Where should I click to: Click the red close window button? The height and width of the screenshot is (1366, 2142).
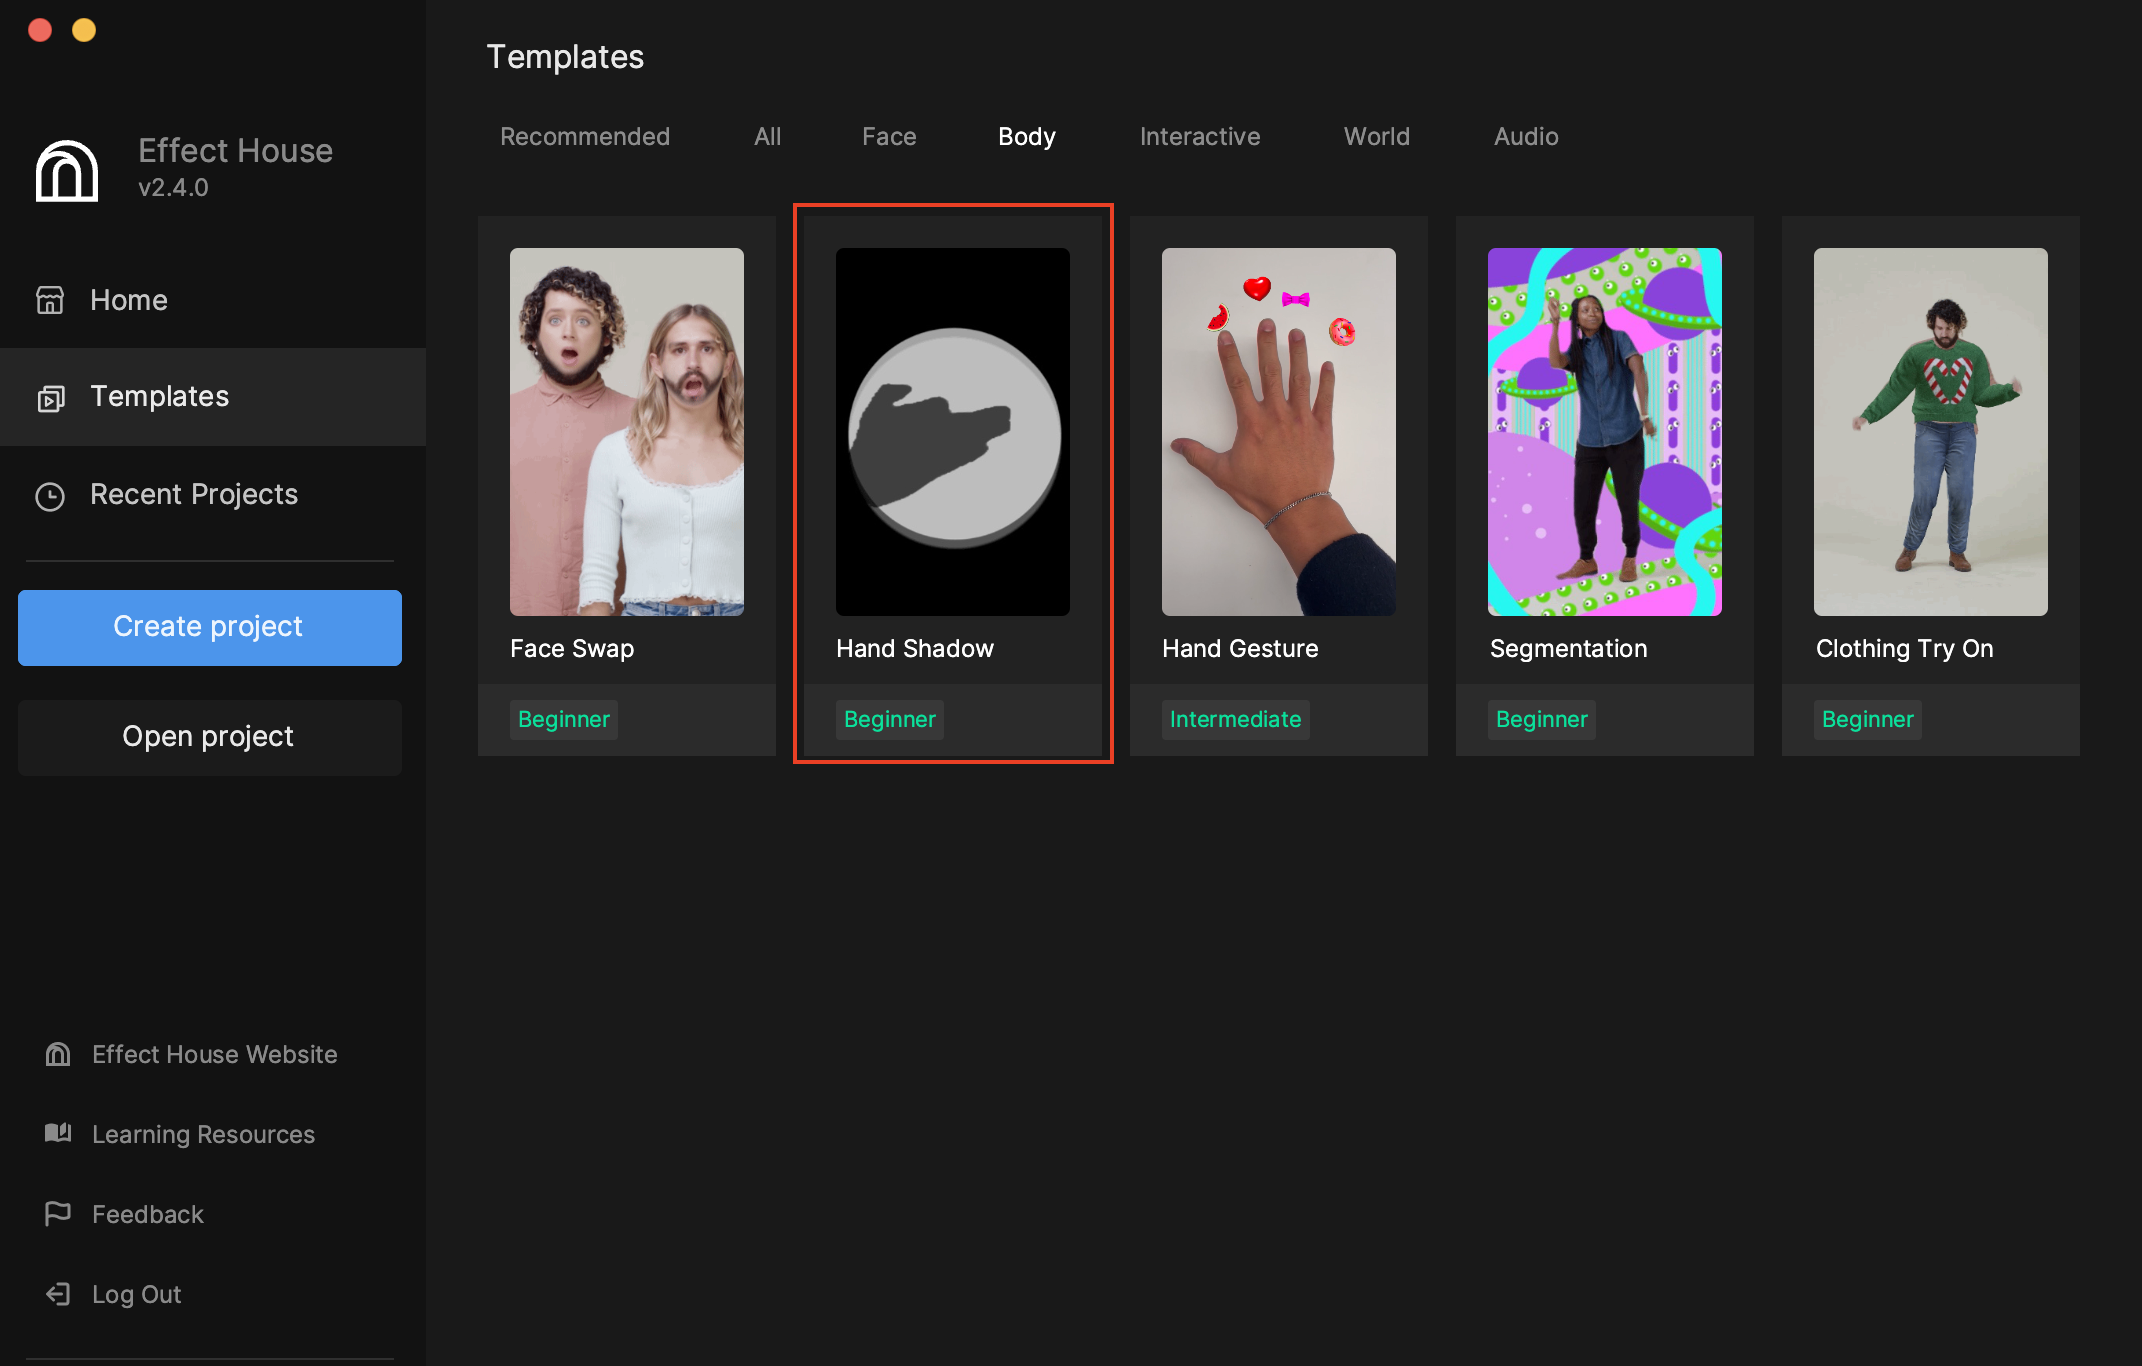coord(40,30)
